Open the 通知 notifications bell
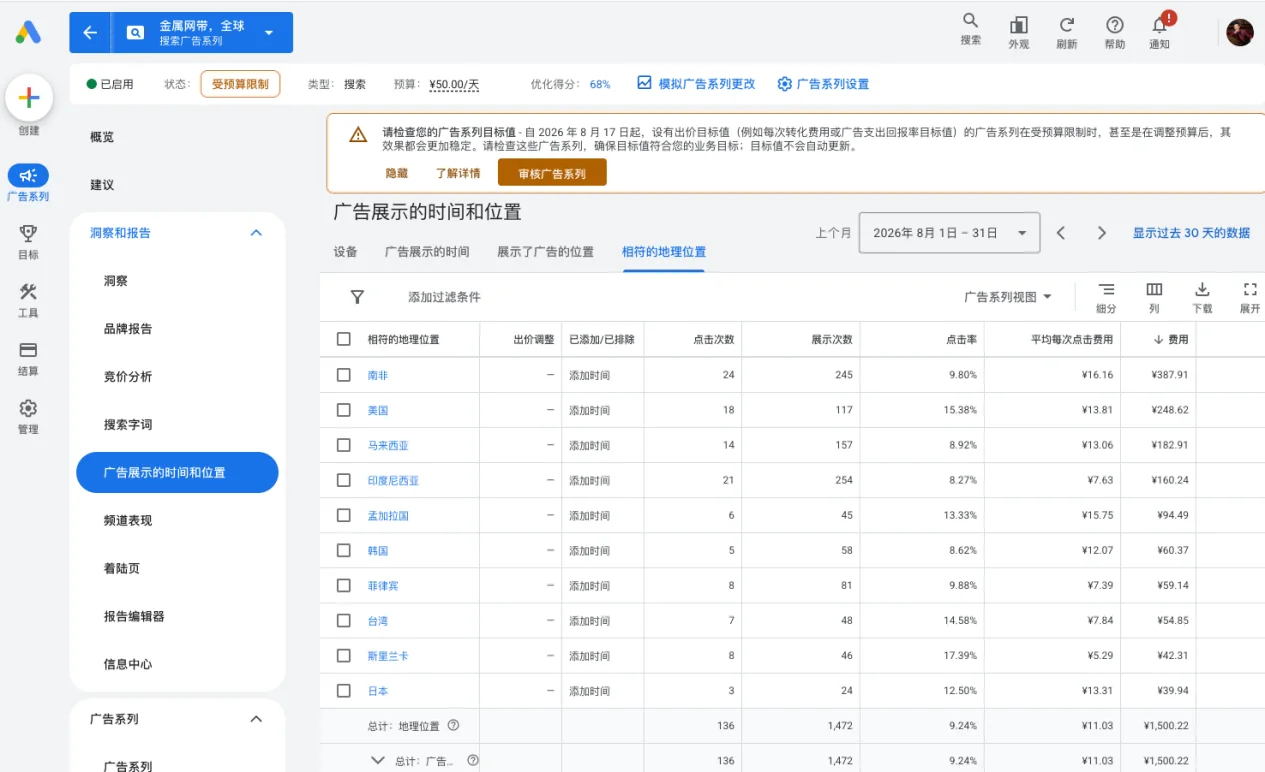Viewport: 1265px width, 772px height. click(x=1160, y=25)
